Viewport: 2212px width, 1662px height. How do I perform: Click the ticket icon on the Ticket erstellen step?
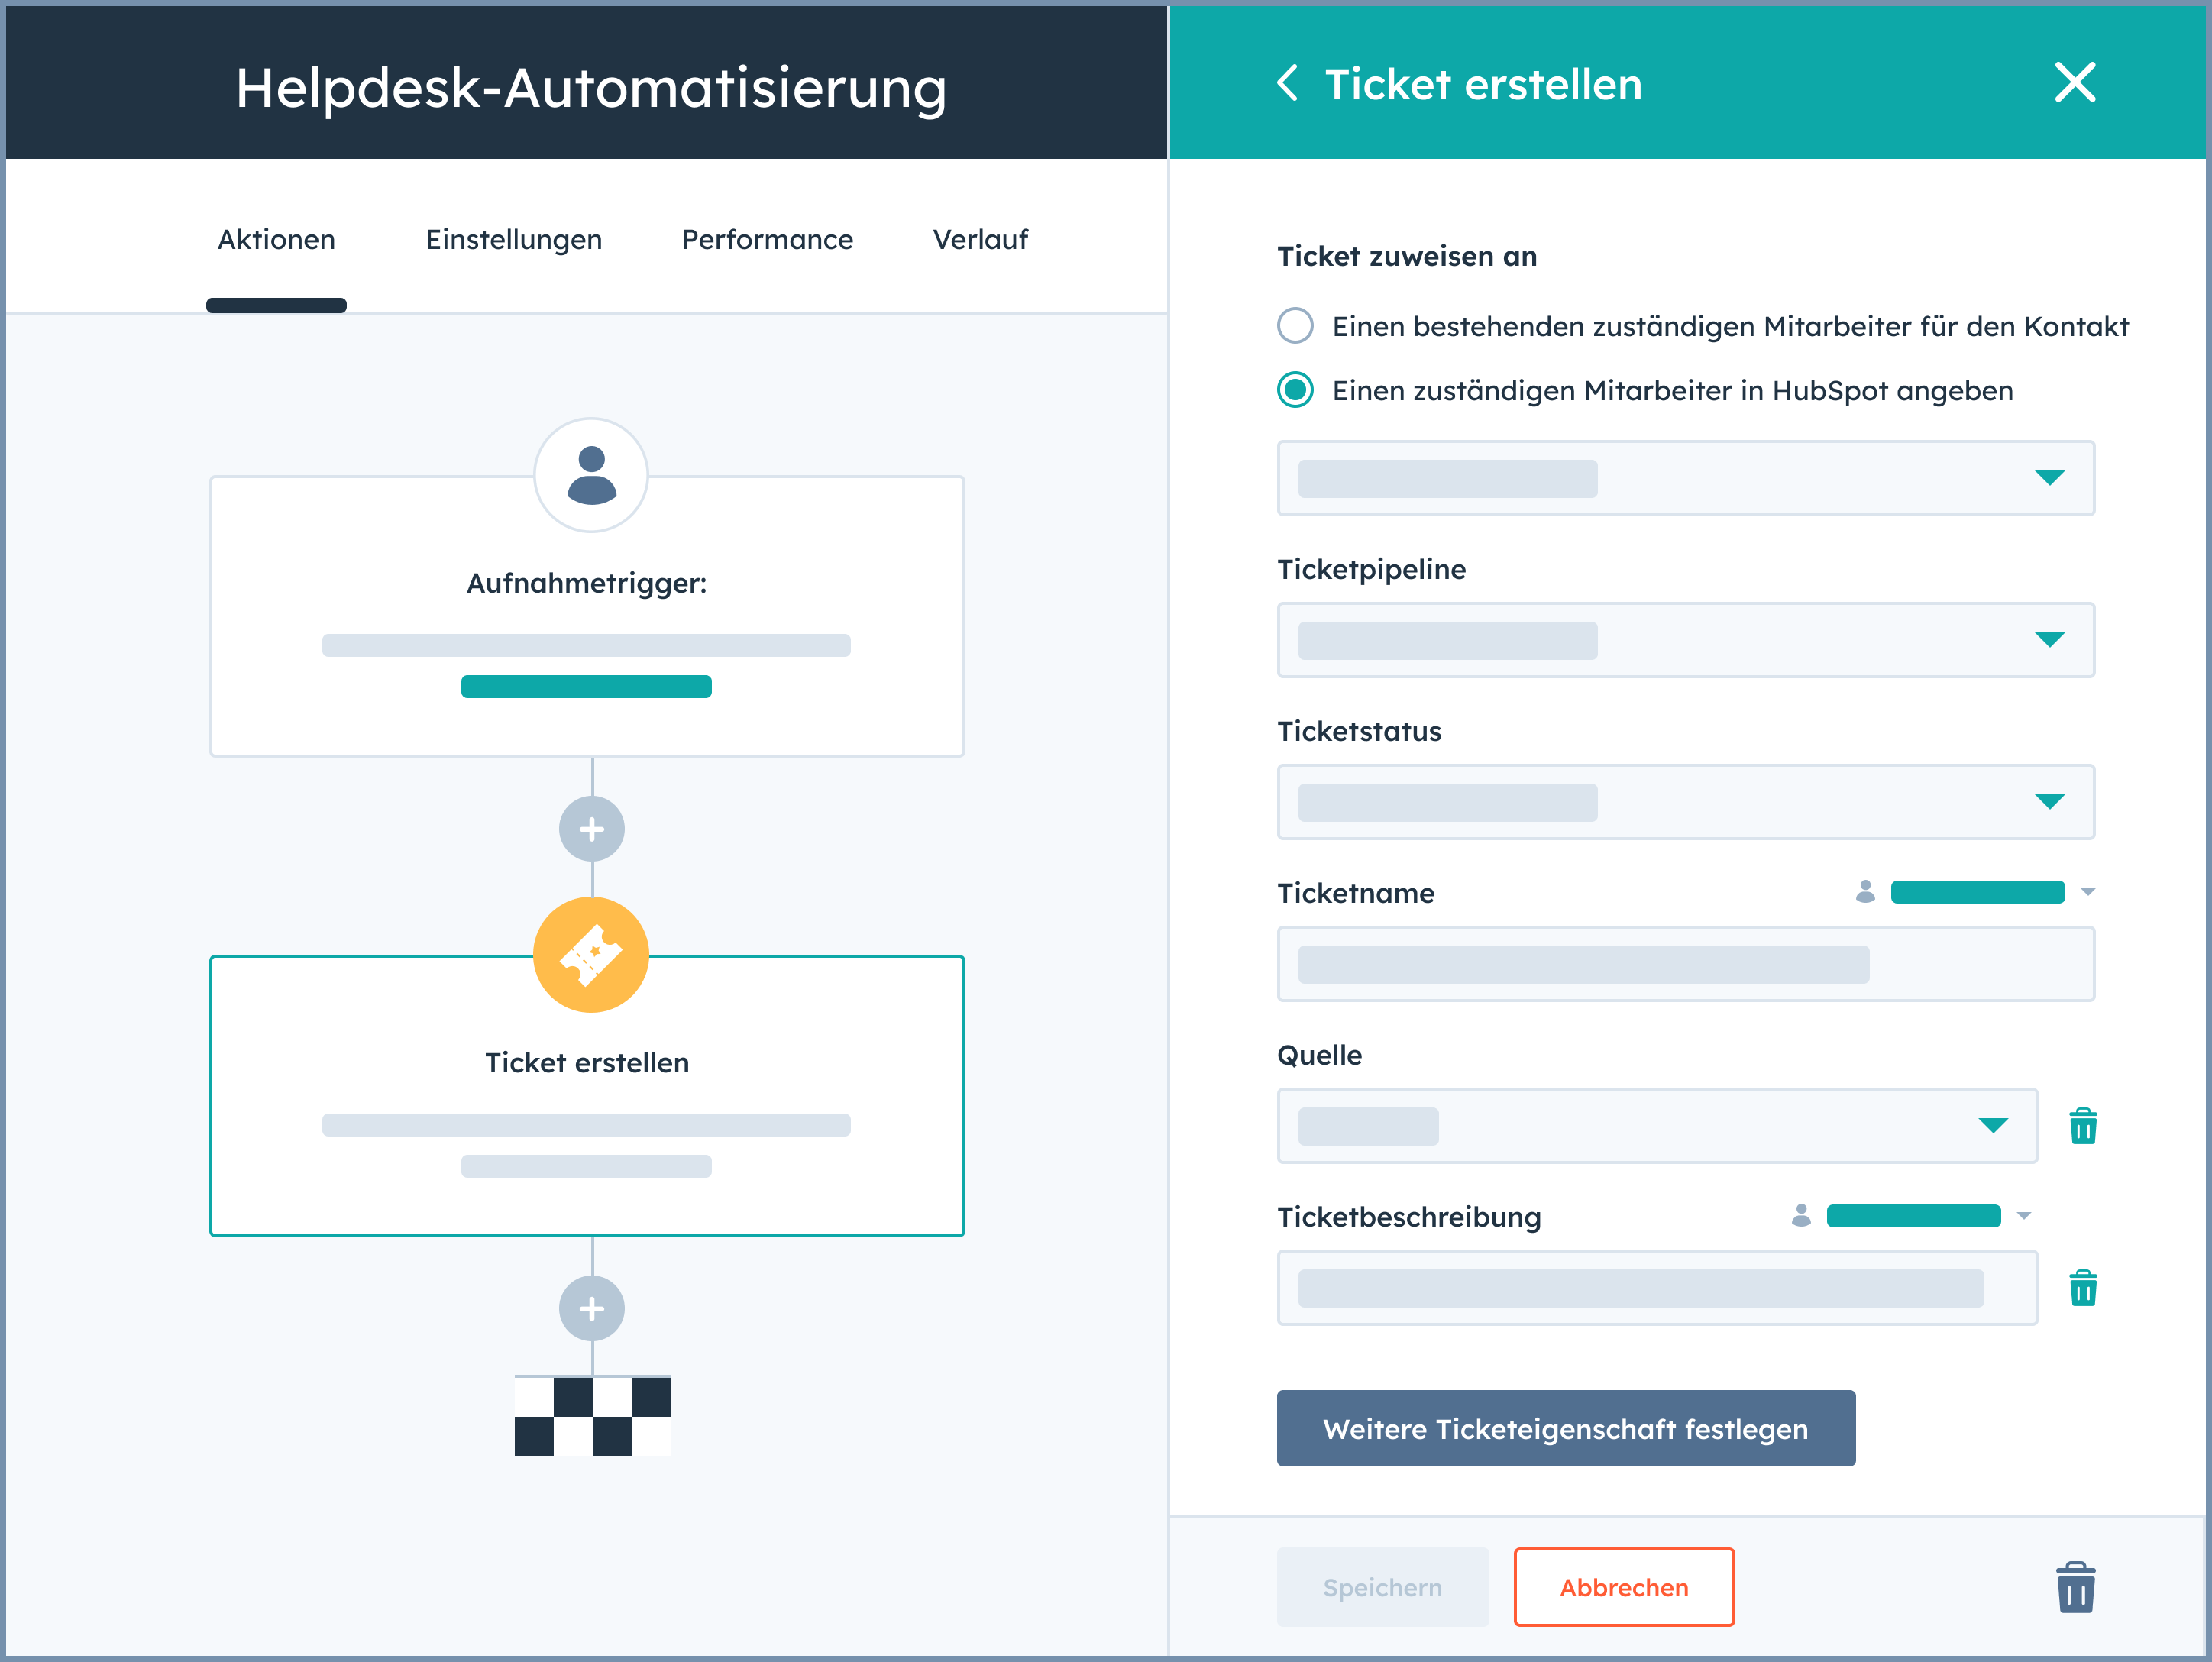591,954
